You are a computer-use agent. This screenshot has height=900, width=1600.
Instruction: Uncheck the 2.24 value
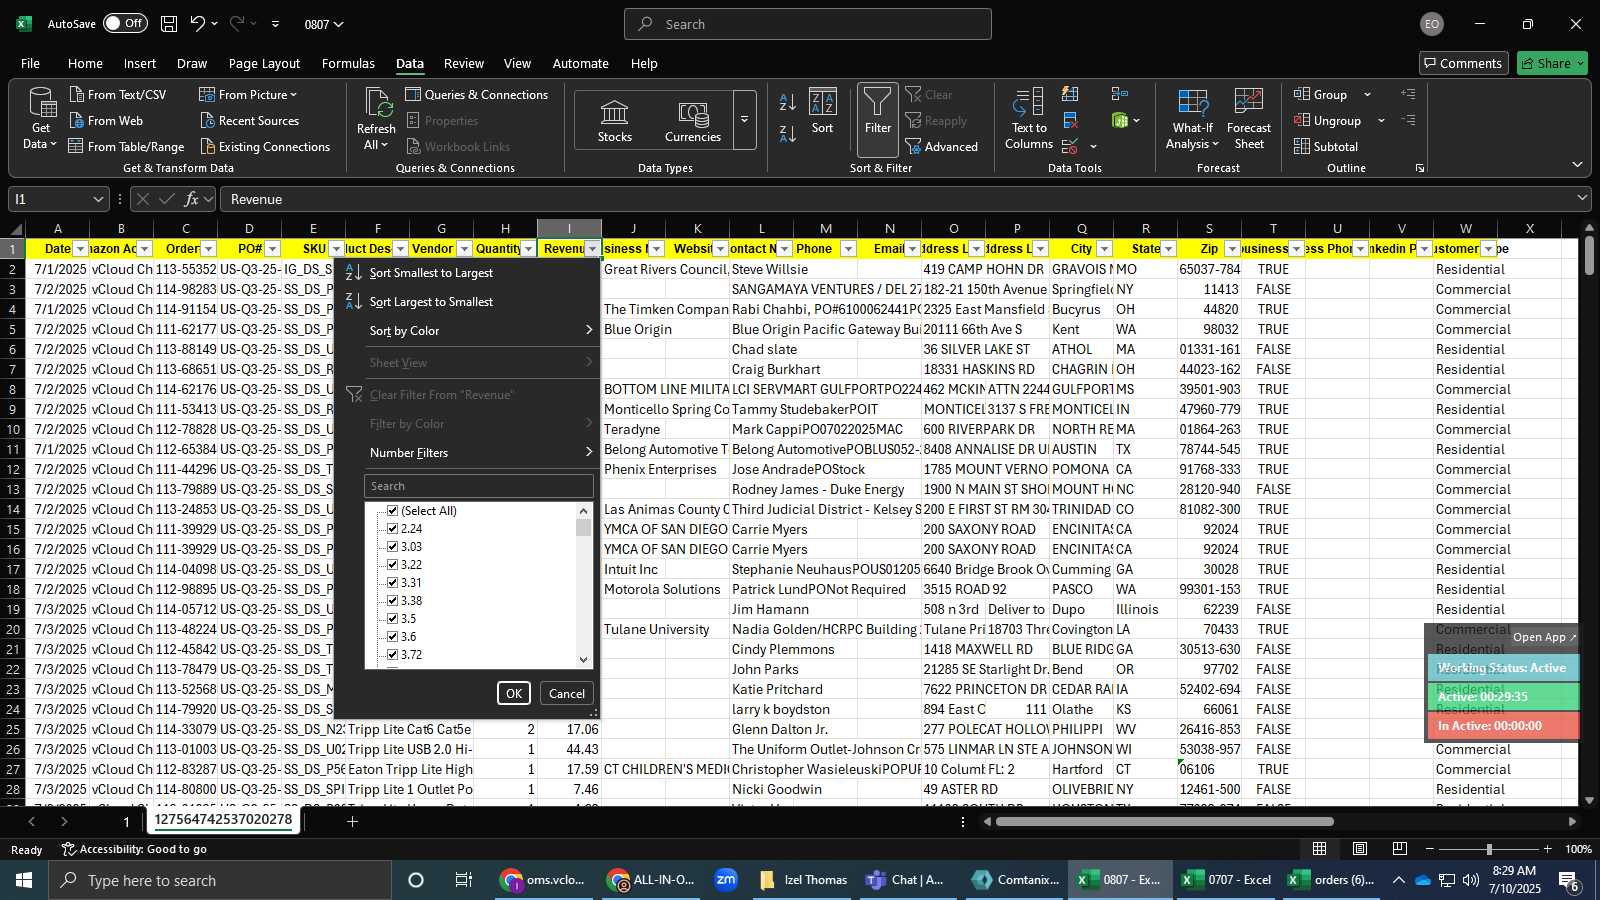point(393,529)
